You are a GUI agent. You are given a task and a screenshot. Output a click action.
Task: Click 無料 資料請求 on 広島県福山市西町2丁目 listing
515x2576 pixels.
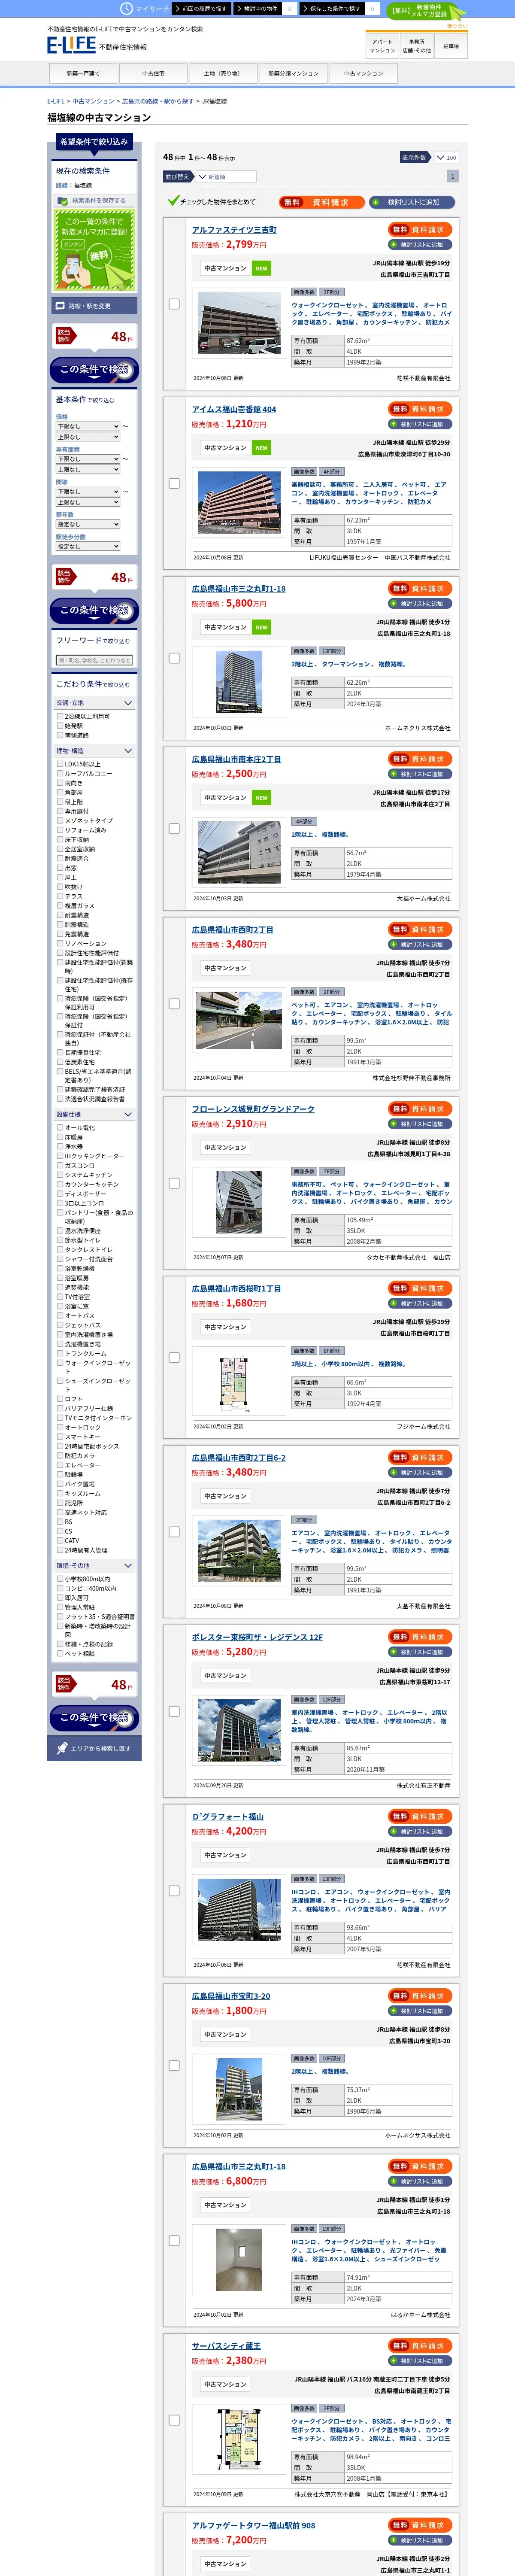click(421, 929)
